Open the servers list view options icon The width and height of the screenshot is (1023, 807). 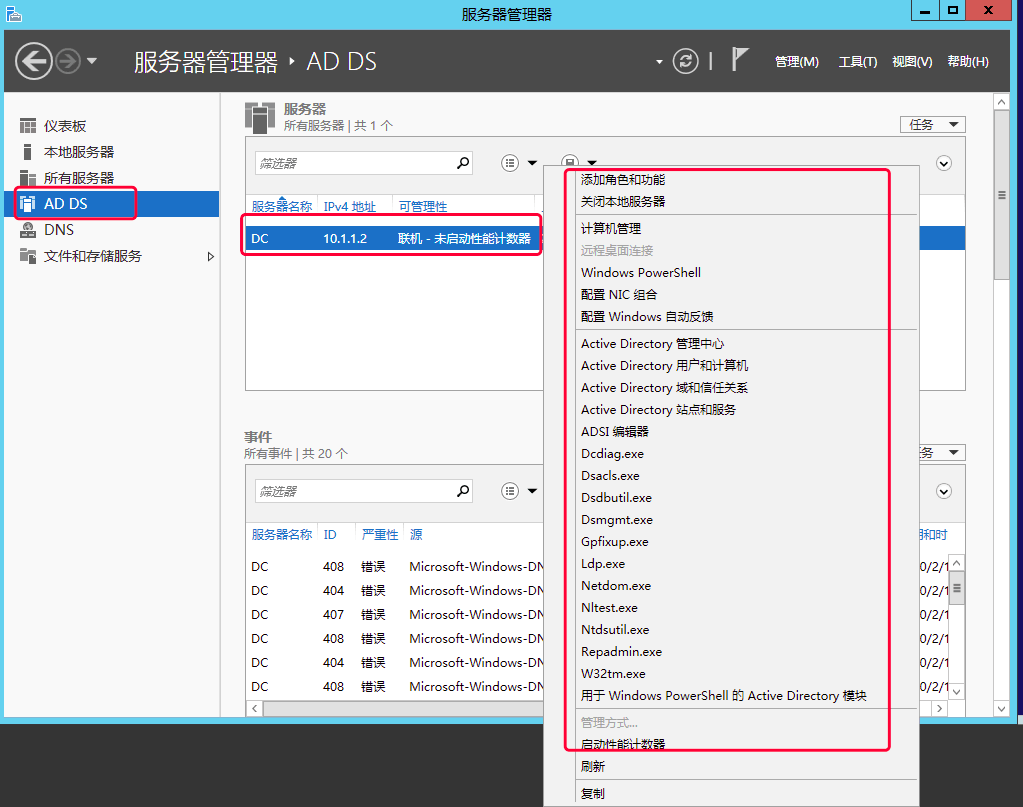(x=510, y=163)
